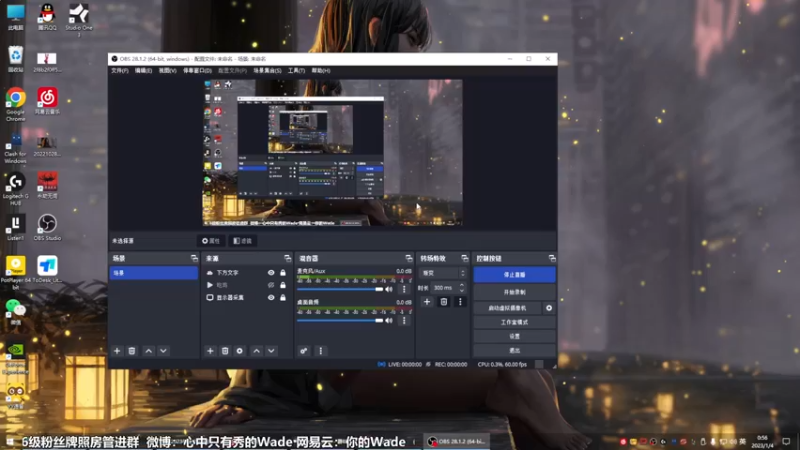Open audio mixer menu three-dot icon at bottom
The height and width of the screenshot is (450, 800).
[x=320, y=351]
